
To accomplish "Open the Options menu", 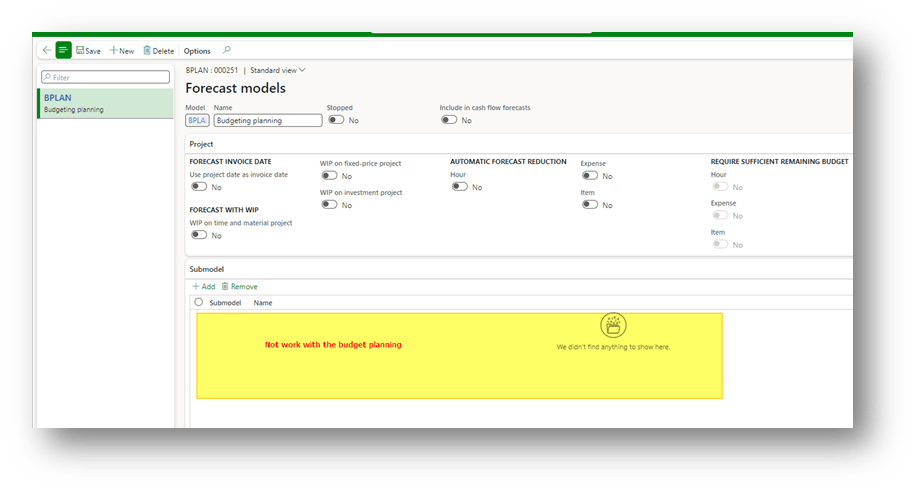I will [197, 51].
